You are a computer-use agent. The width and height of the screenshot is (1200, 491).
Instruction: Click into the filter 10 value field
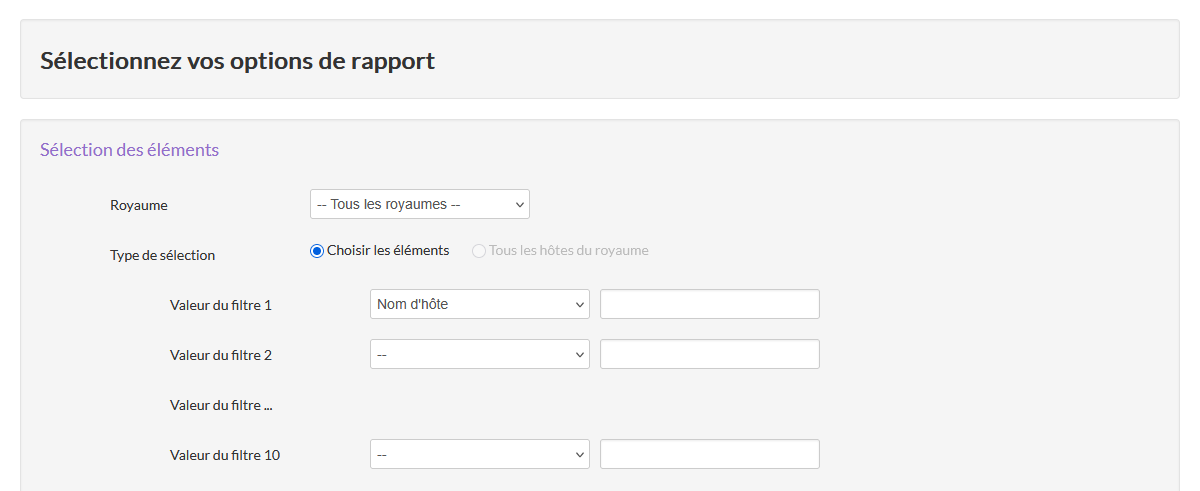pos(709,454)
